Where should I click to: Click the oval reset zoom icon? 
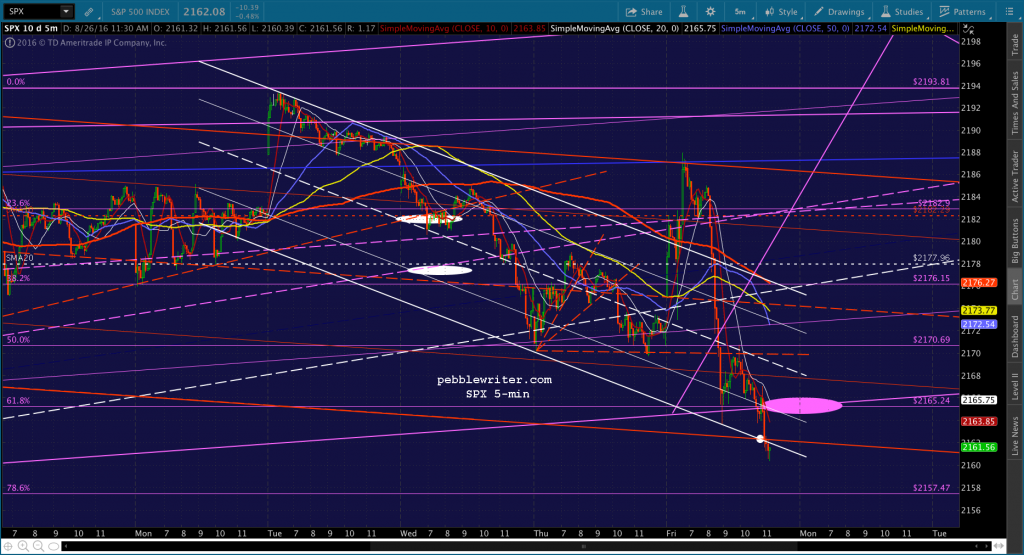54,546
